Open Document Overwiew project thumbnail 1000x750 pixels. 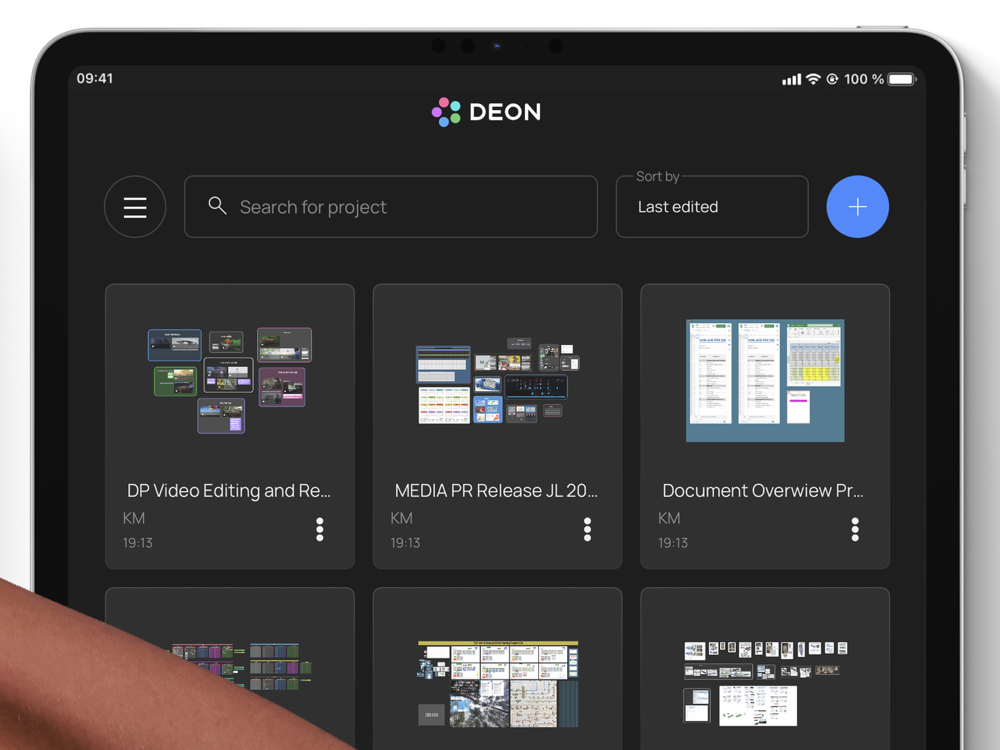765,380
